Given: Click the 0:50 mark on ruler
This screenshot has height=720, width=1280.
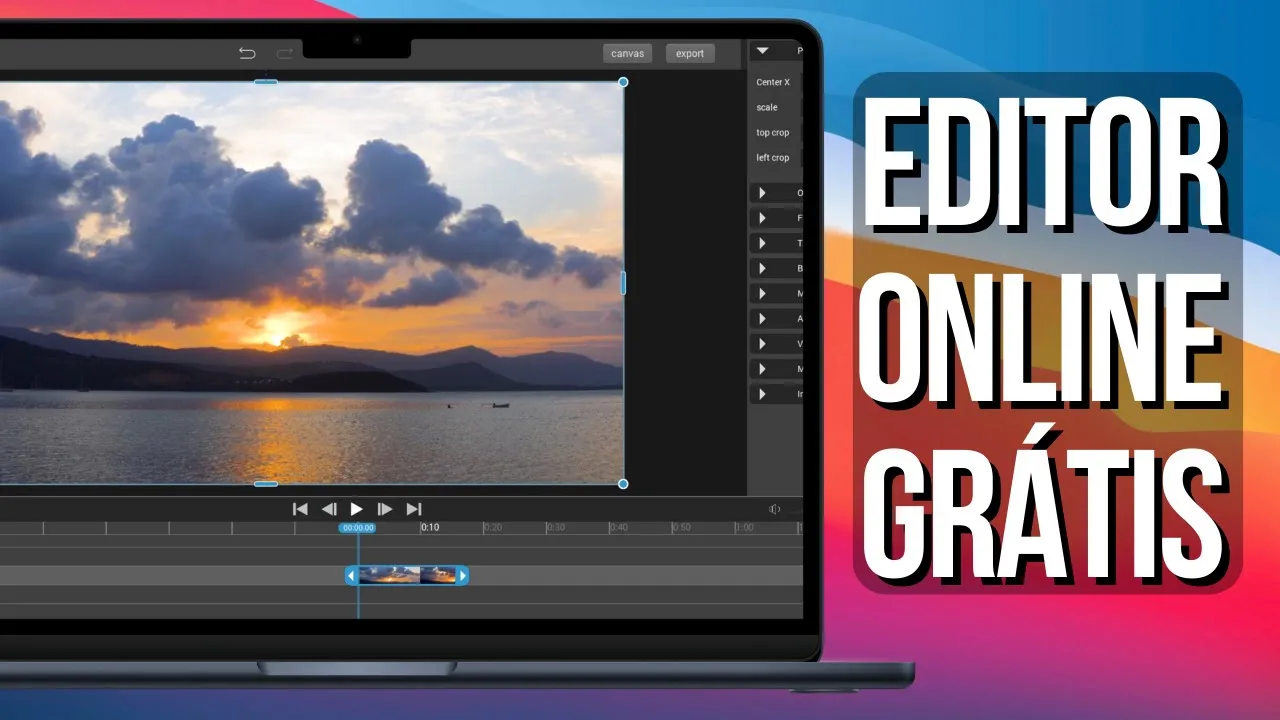Looking at the screenshot, I should tap(682, 527).
